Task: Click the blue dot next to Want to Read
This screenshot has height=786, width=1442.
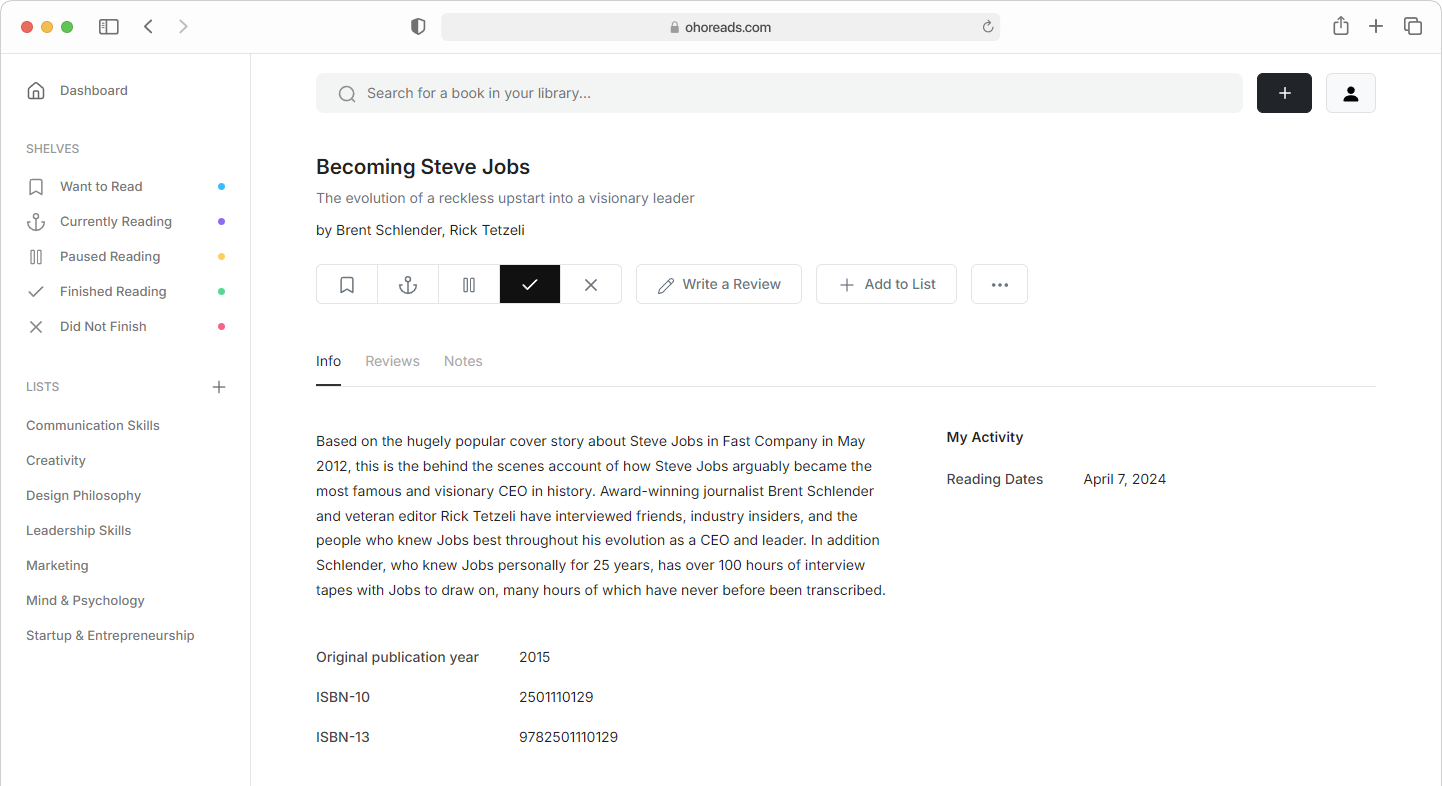Action: (x=221, y=187)
